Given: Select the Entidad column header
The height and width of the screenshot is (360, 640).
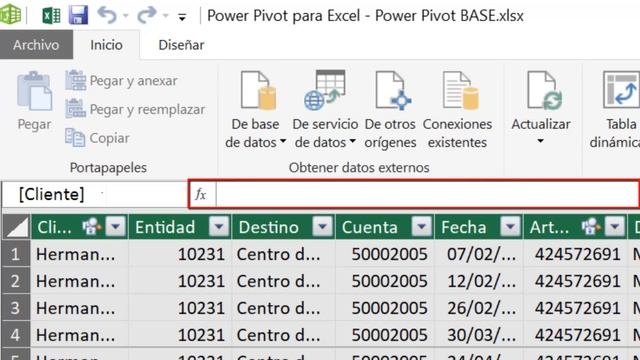Looking at the screenshot, I should [180, 227].
